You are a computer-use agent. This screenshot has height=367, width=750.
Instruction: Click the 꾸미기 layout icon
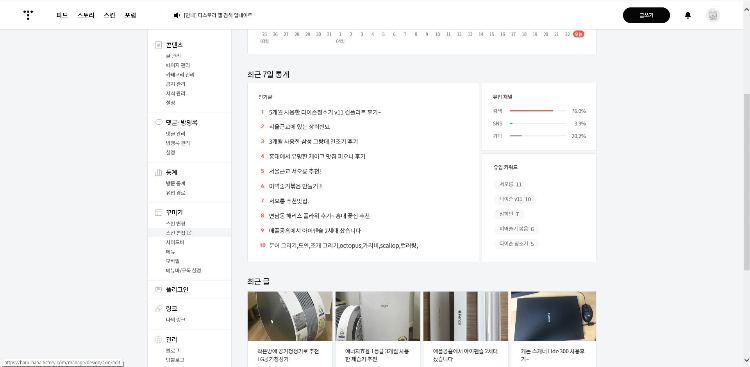click(x=158, y=212)
